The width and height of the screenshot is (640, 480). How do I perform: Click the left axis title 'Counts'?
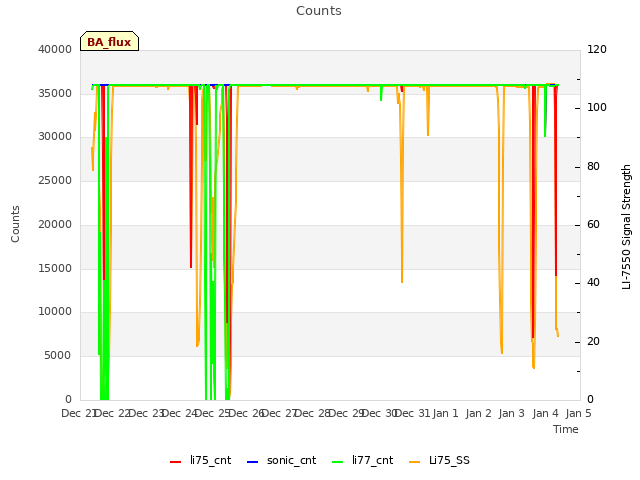click(x=15, y=224)
